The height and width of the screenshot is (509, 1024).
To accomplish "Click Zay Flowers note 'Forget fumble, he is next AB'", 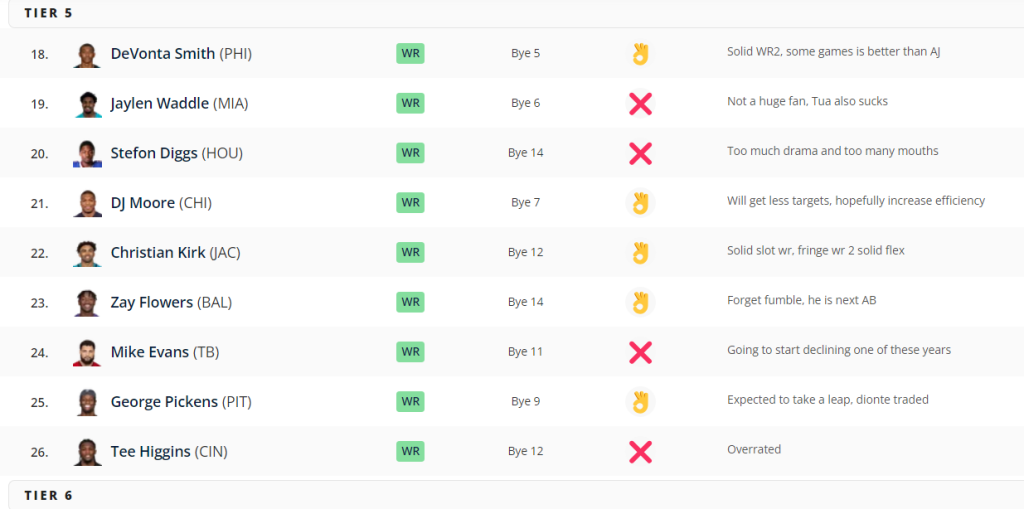I will pos(801,301).
